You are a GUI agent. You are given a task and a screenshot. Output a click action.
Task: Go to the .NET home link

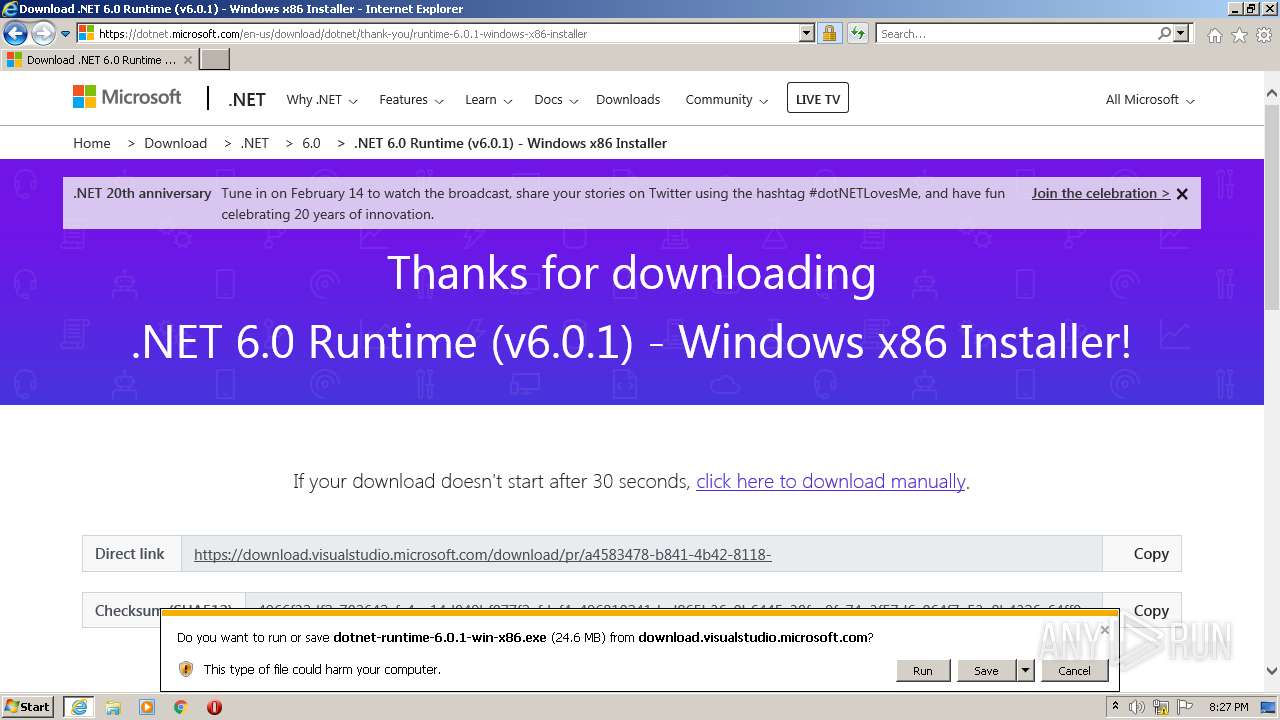[x=246, y=99]
